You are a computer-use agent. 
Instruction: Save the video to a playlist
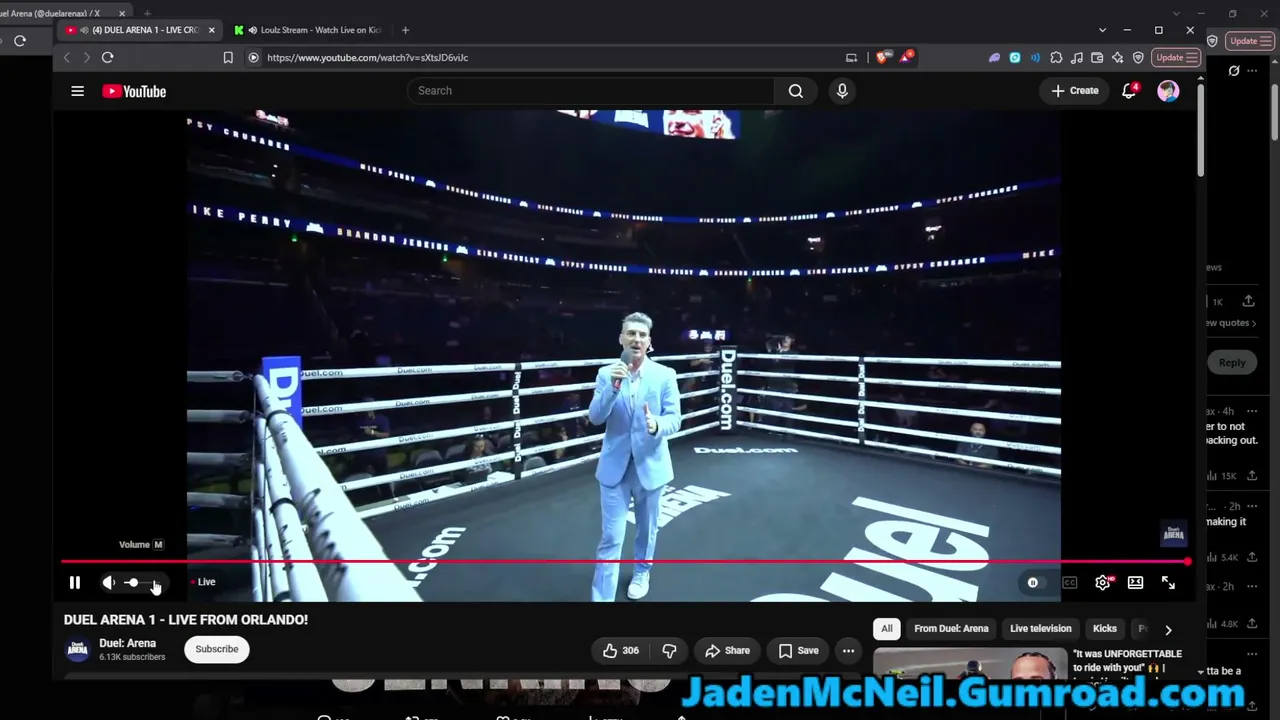798,651
